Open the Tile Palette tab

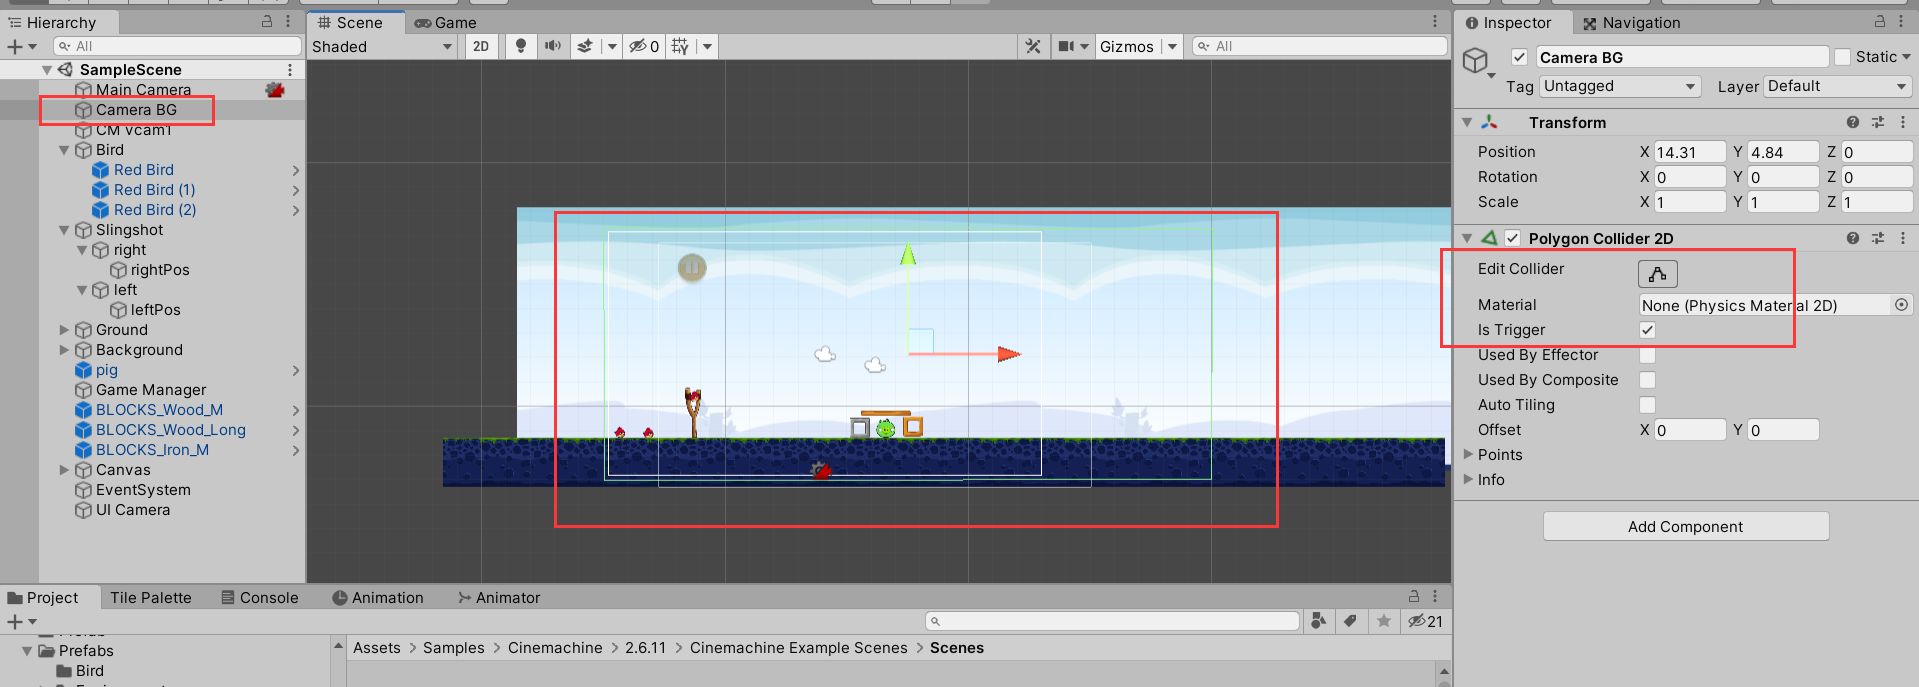tap(151, 597)
